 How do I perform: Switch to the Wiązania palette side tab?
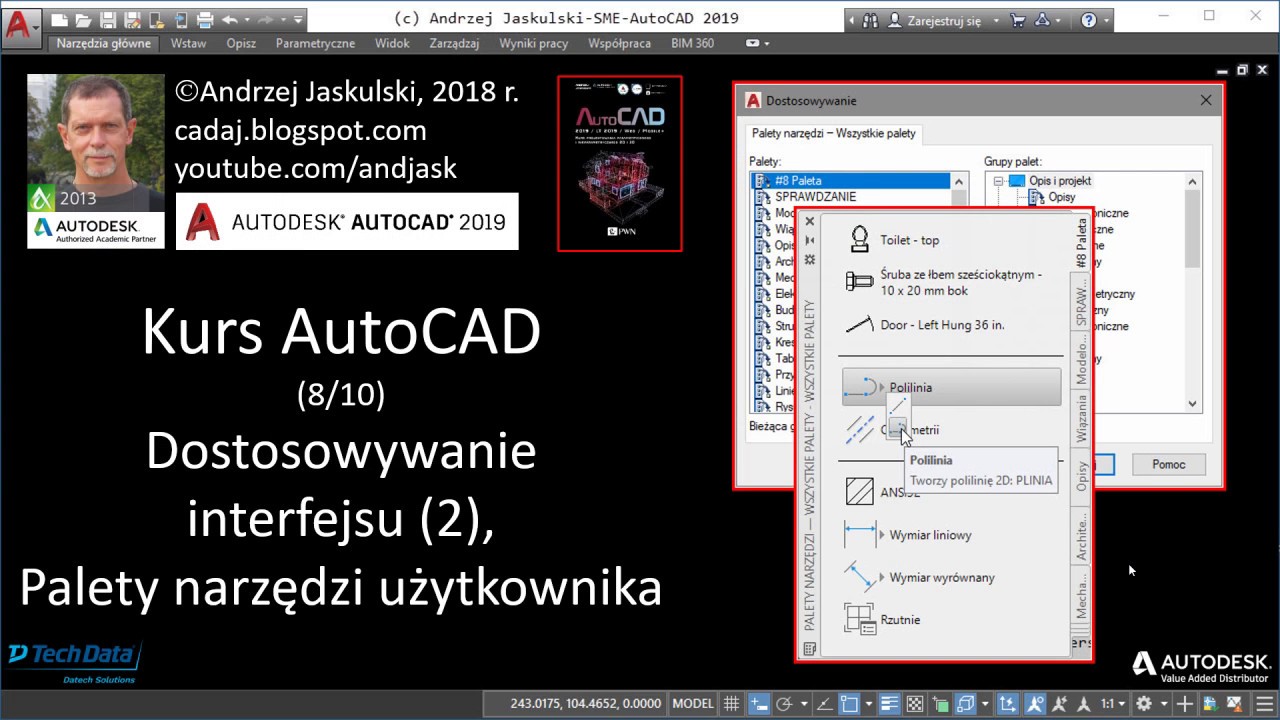[x=1081, y=420]
